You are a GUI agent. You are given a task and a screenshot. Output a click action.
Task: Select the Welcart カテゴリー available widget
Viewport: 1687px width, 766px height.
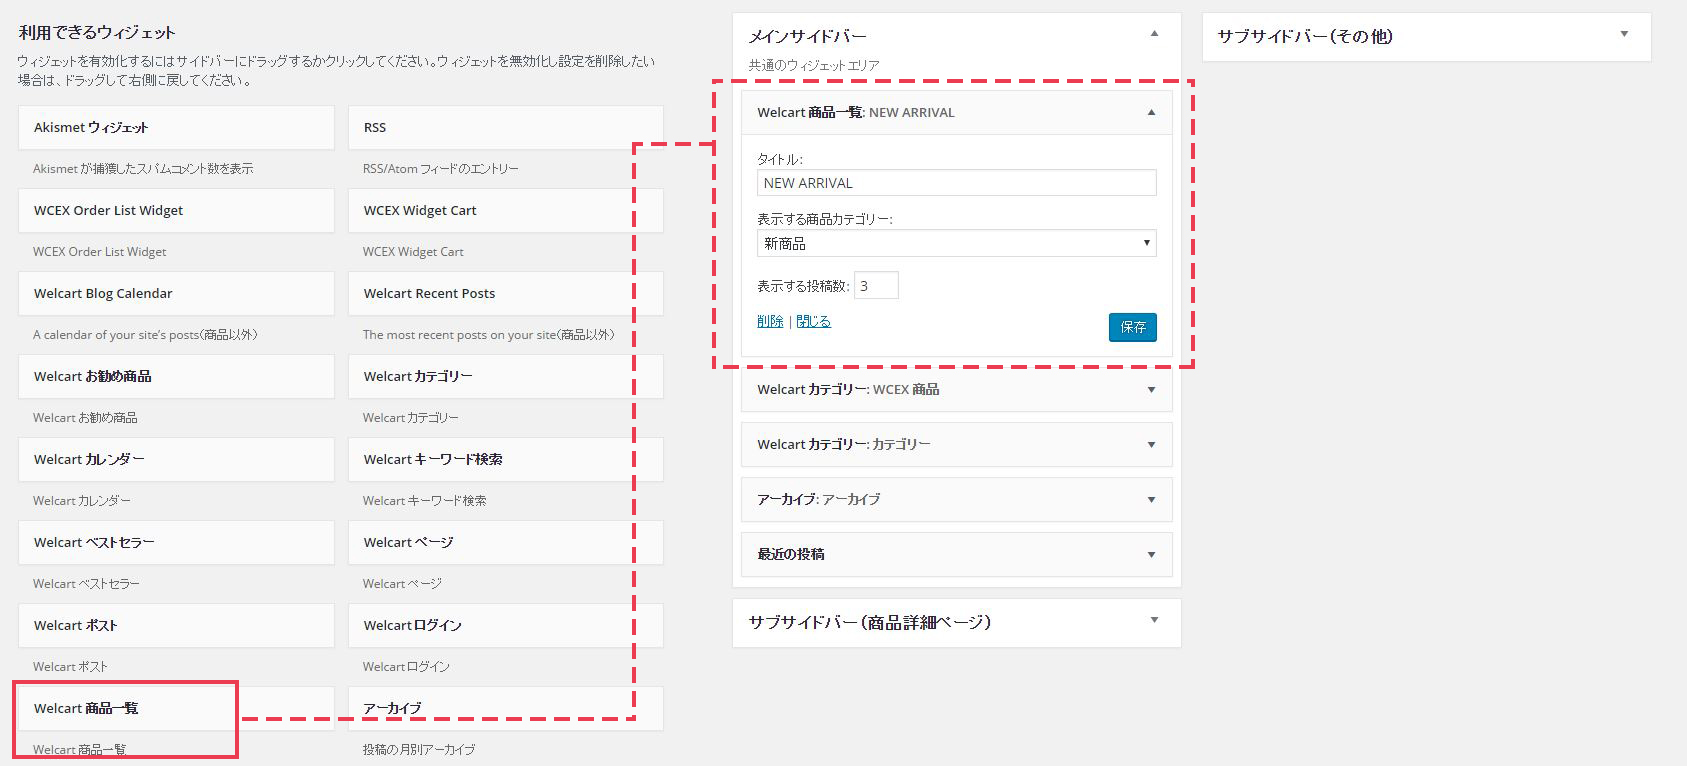pyautogui.click(x=506, y=377)
